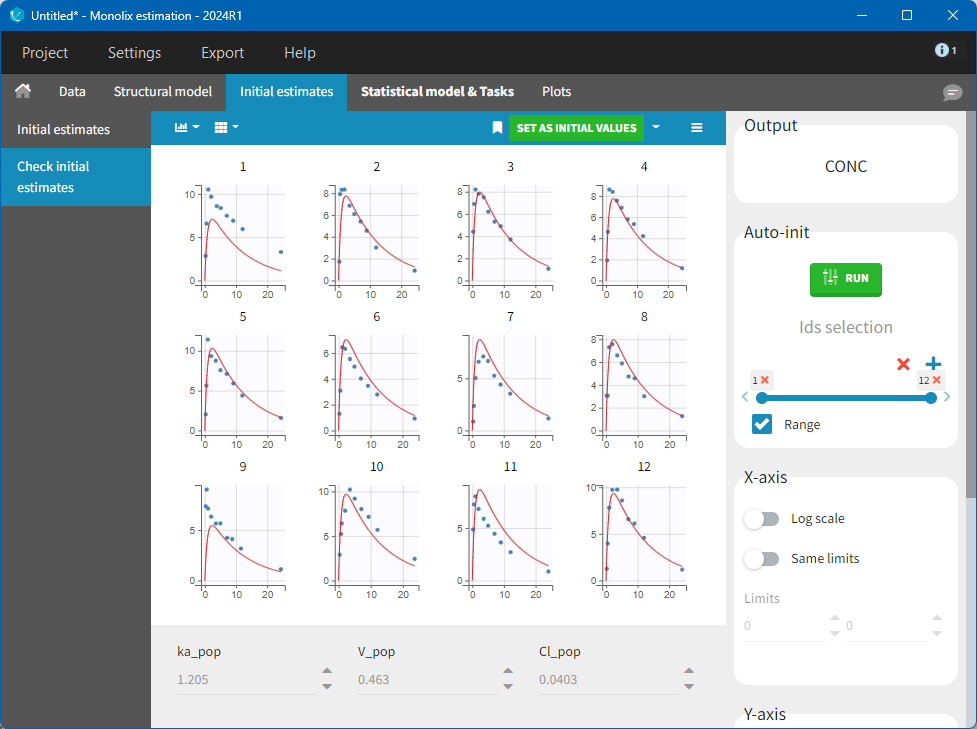This screenshot has height=729, width=977.
Task: Uncheck the Range checkbox
Action: tap(762, 424)
